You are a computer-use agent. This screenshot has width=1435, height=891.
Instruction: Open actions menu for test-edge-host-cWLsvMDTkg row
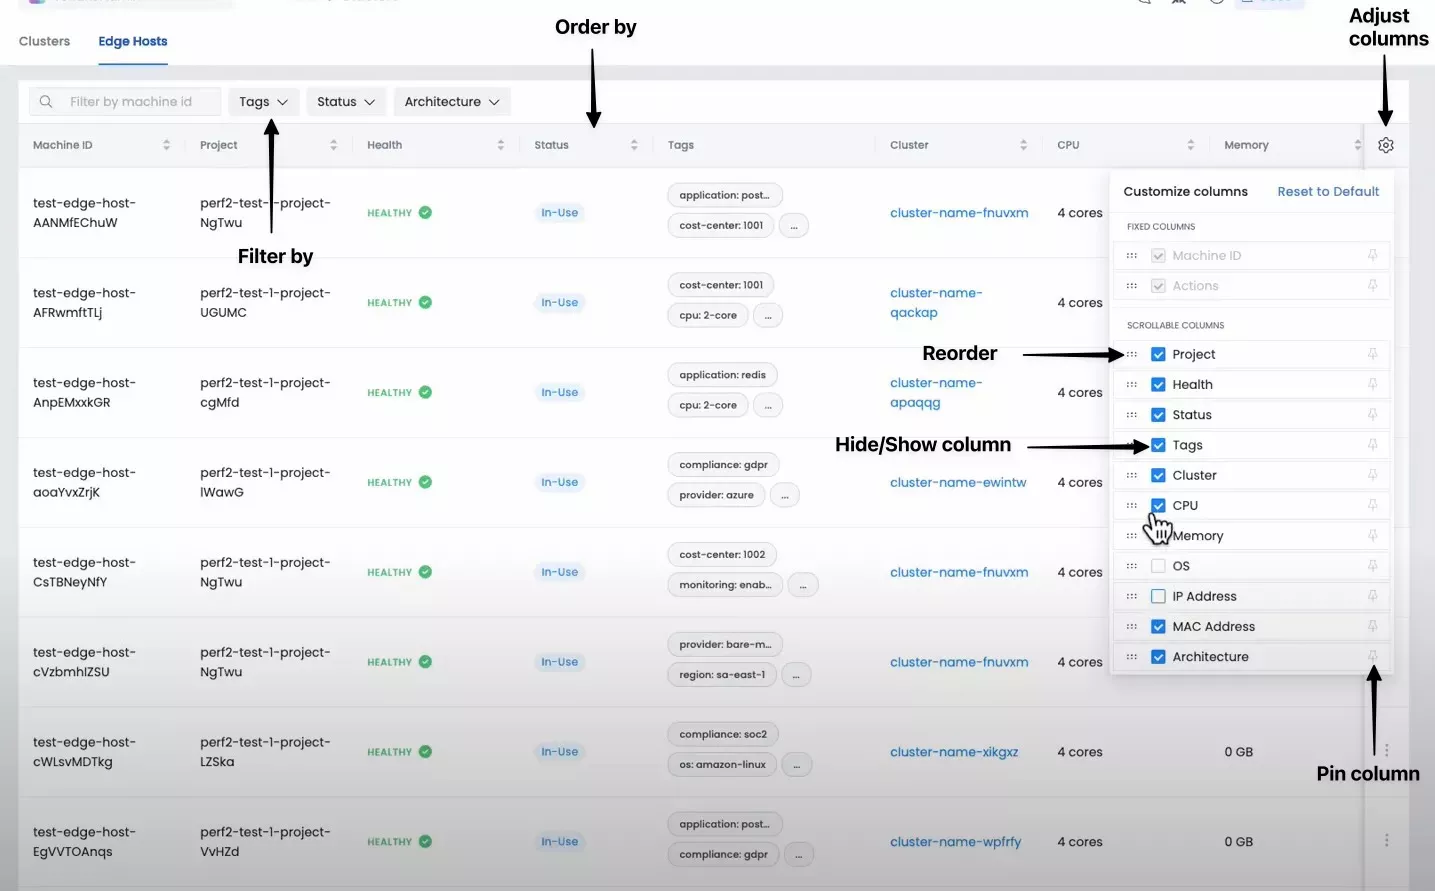point(1386,750)
